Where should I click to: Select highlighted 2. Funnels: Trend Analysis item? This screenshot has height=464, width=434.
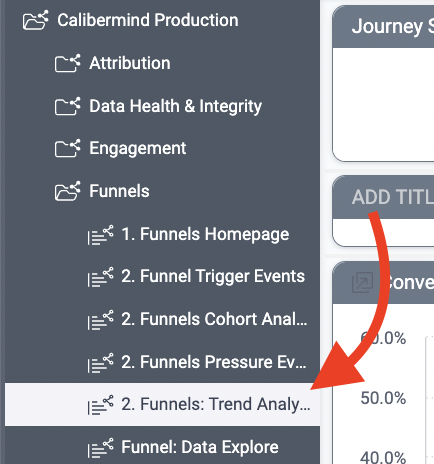[163, 404]
